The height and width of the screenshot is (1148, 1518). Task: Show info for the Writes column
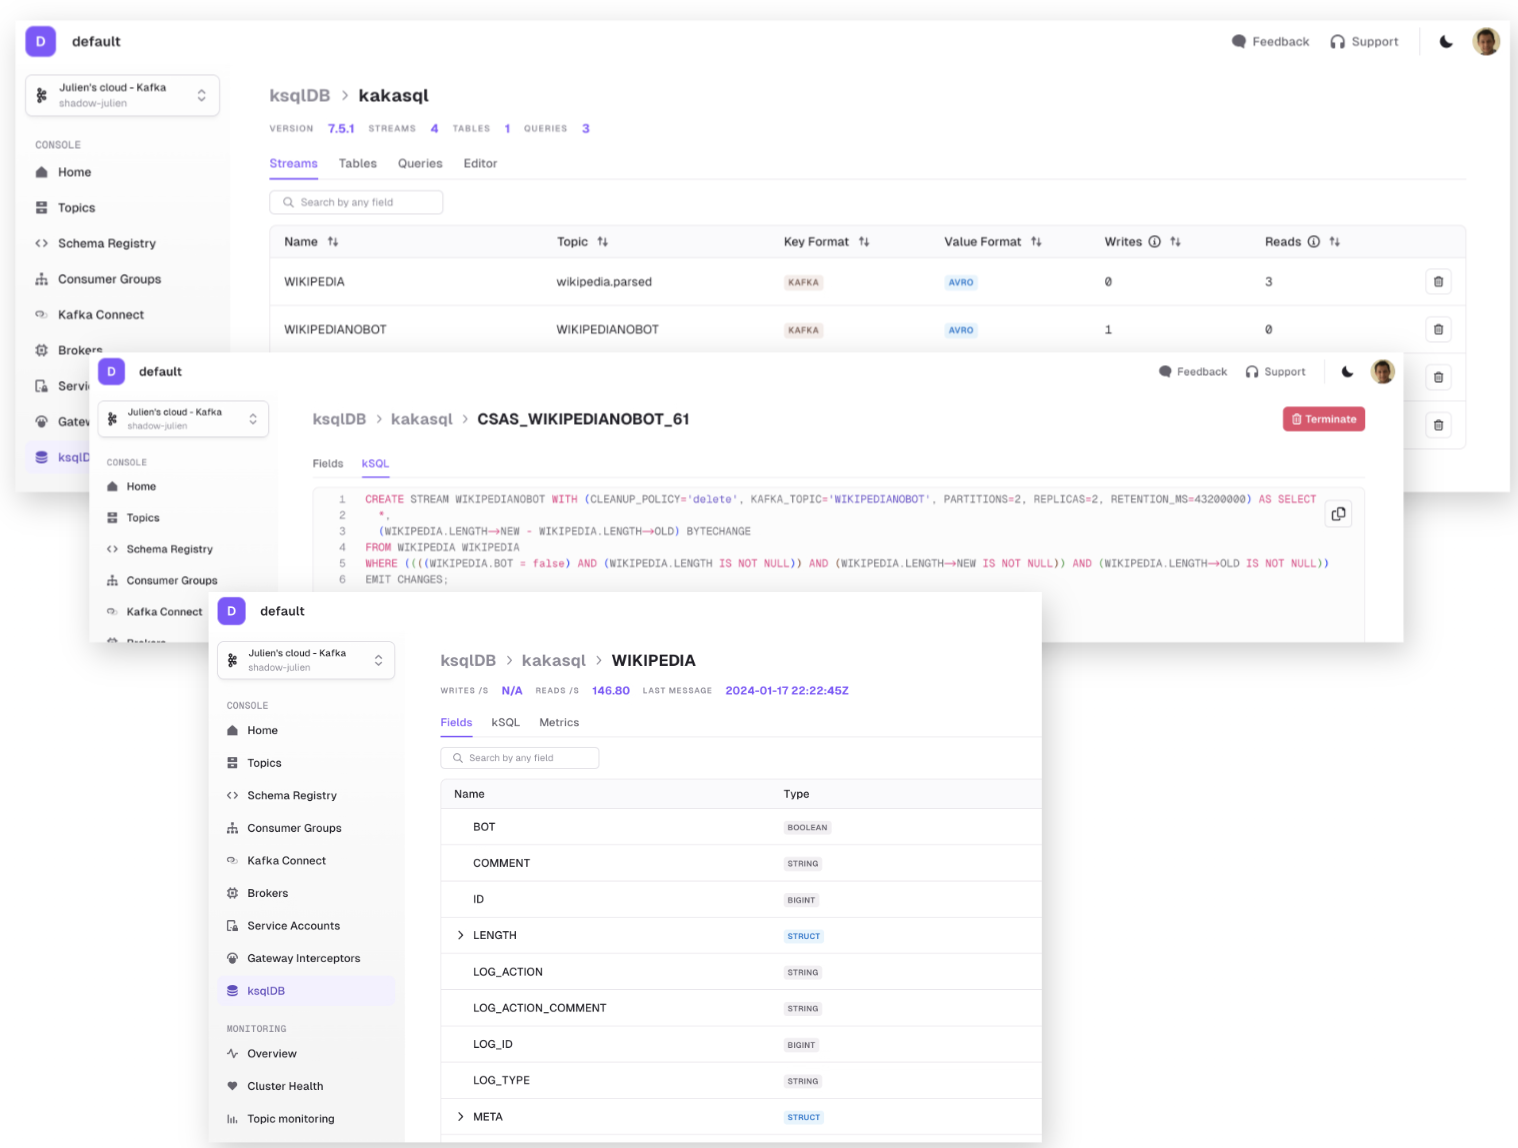coord(1154,242)
